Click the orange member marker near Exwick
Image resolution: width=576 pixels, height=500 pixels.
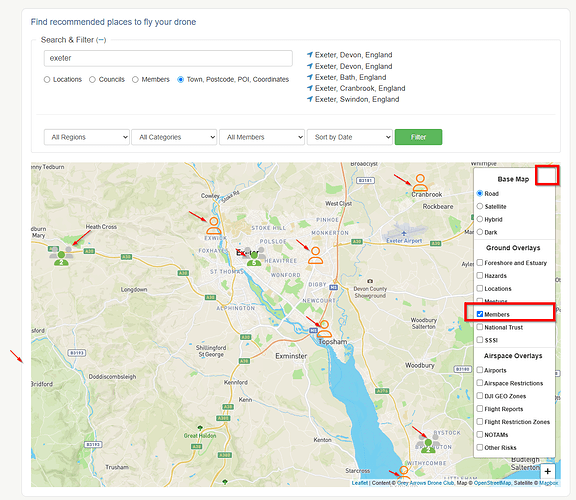click(213, 226)
